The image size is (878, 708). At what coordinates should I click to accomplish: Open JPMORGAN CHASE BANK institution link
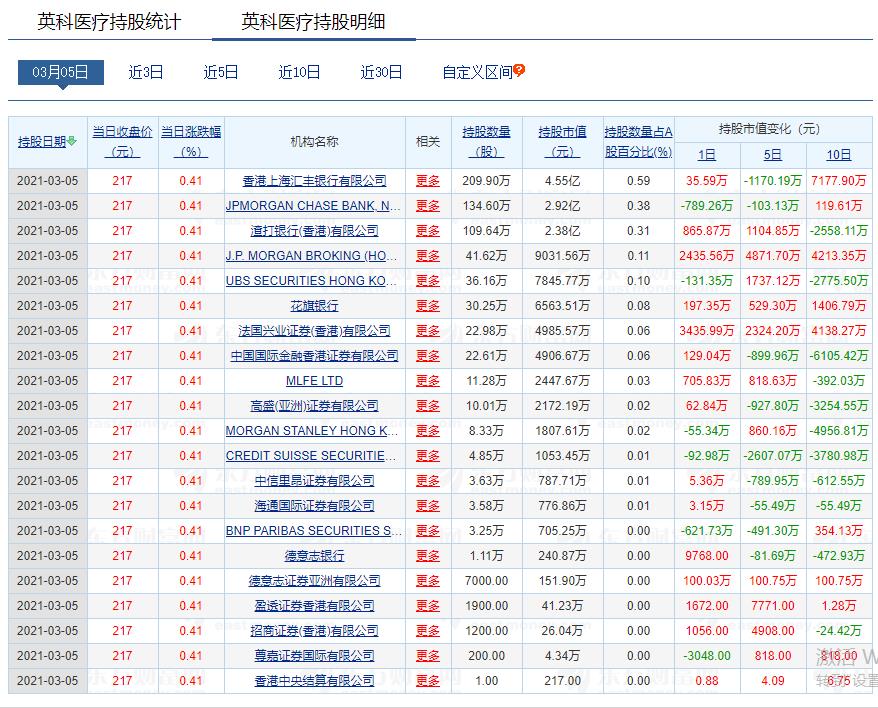coord(313,206)
